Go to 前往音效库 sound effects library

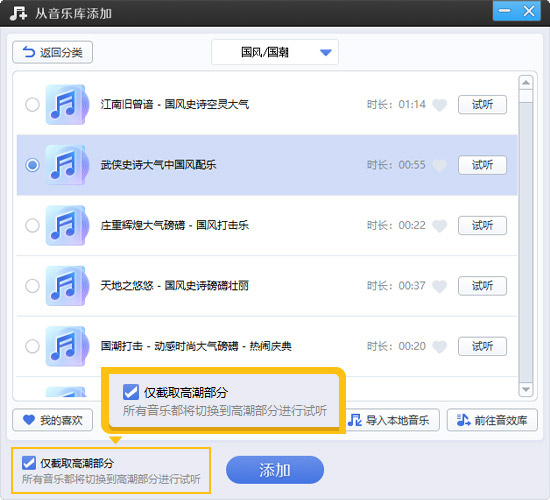[x=492, y=420]
